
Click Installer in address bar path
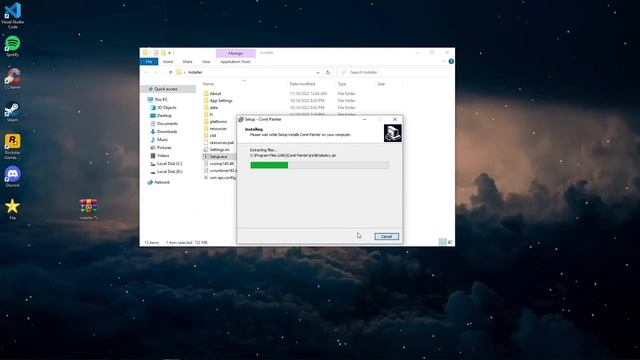195,72
